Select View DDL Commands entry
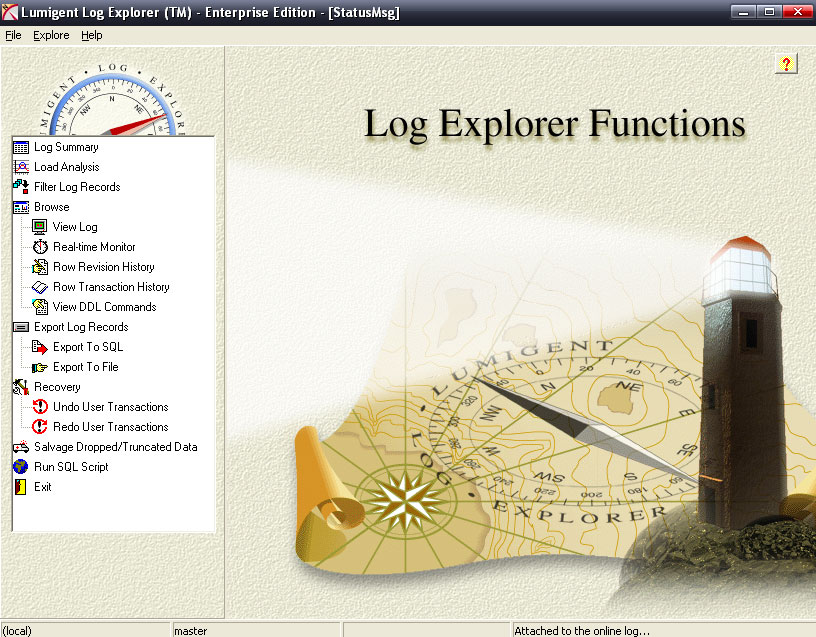 point(104,307)
